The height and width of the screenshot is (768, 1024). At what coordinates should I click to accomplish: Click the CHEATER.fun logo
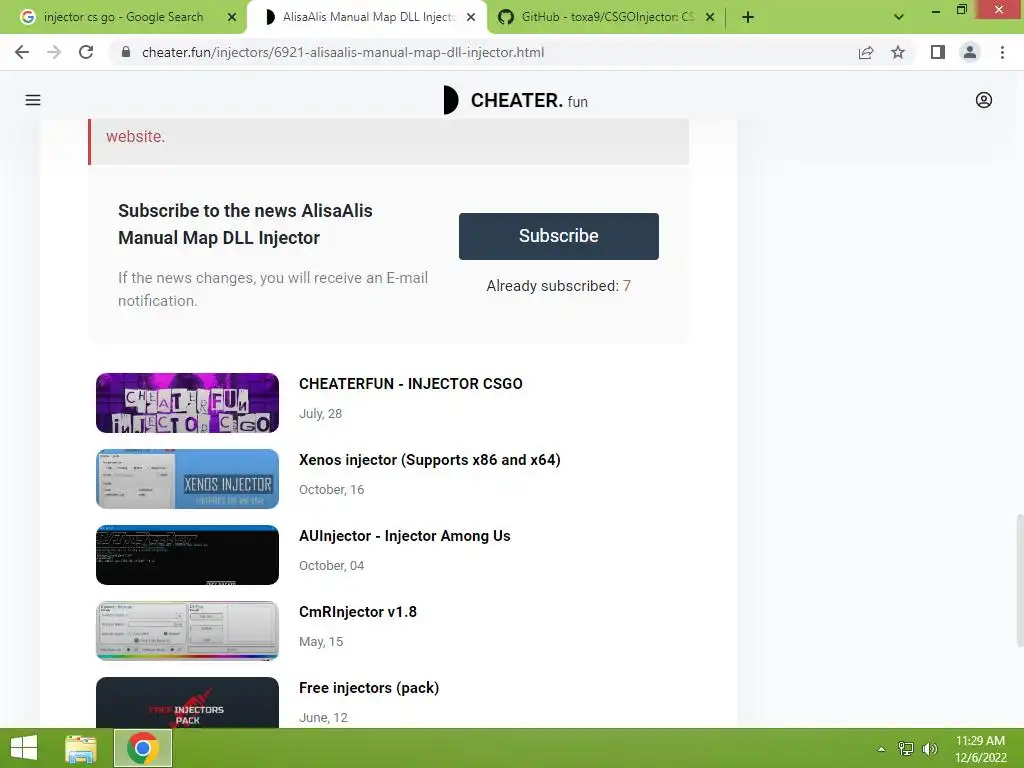pyautogui.click(x=515, y=100)
